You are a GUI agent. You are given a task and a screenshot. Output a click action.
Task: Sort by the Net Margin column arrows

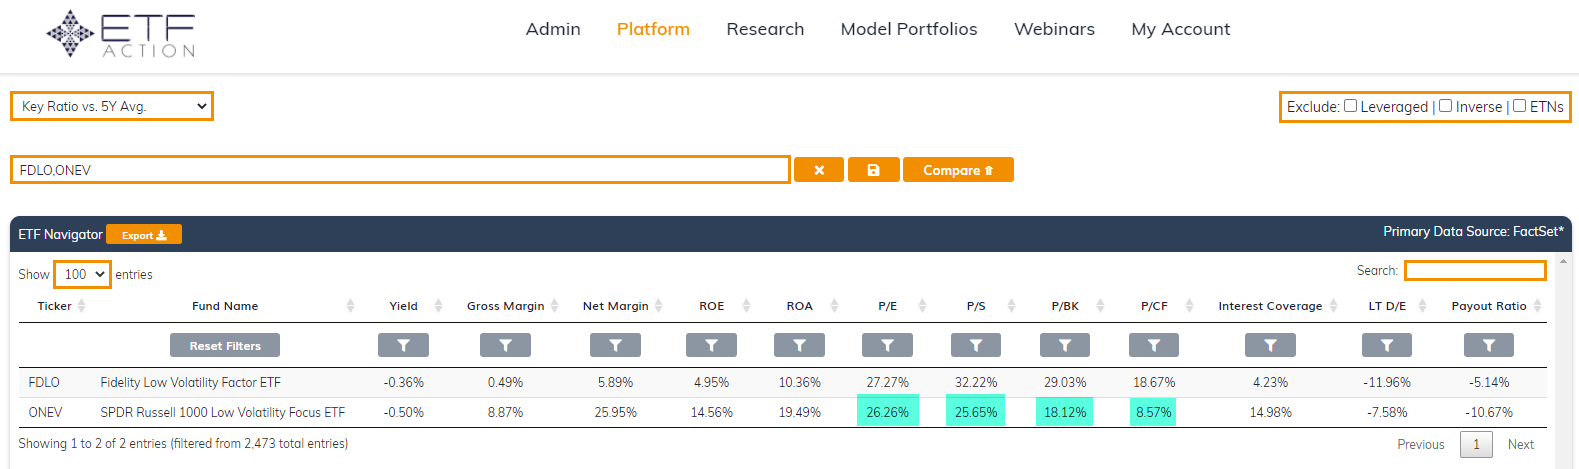point(658,306)
